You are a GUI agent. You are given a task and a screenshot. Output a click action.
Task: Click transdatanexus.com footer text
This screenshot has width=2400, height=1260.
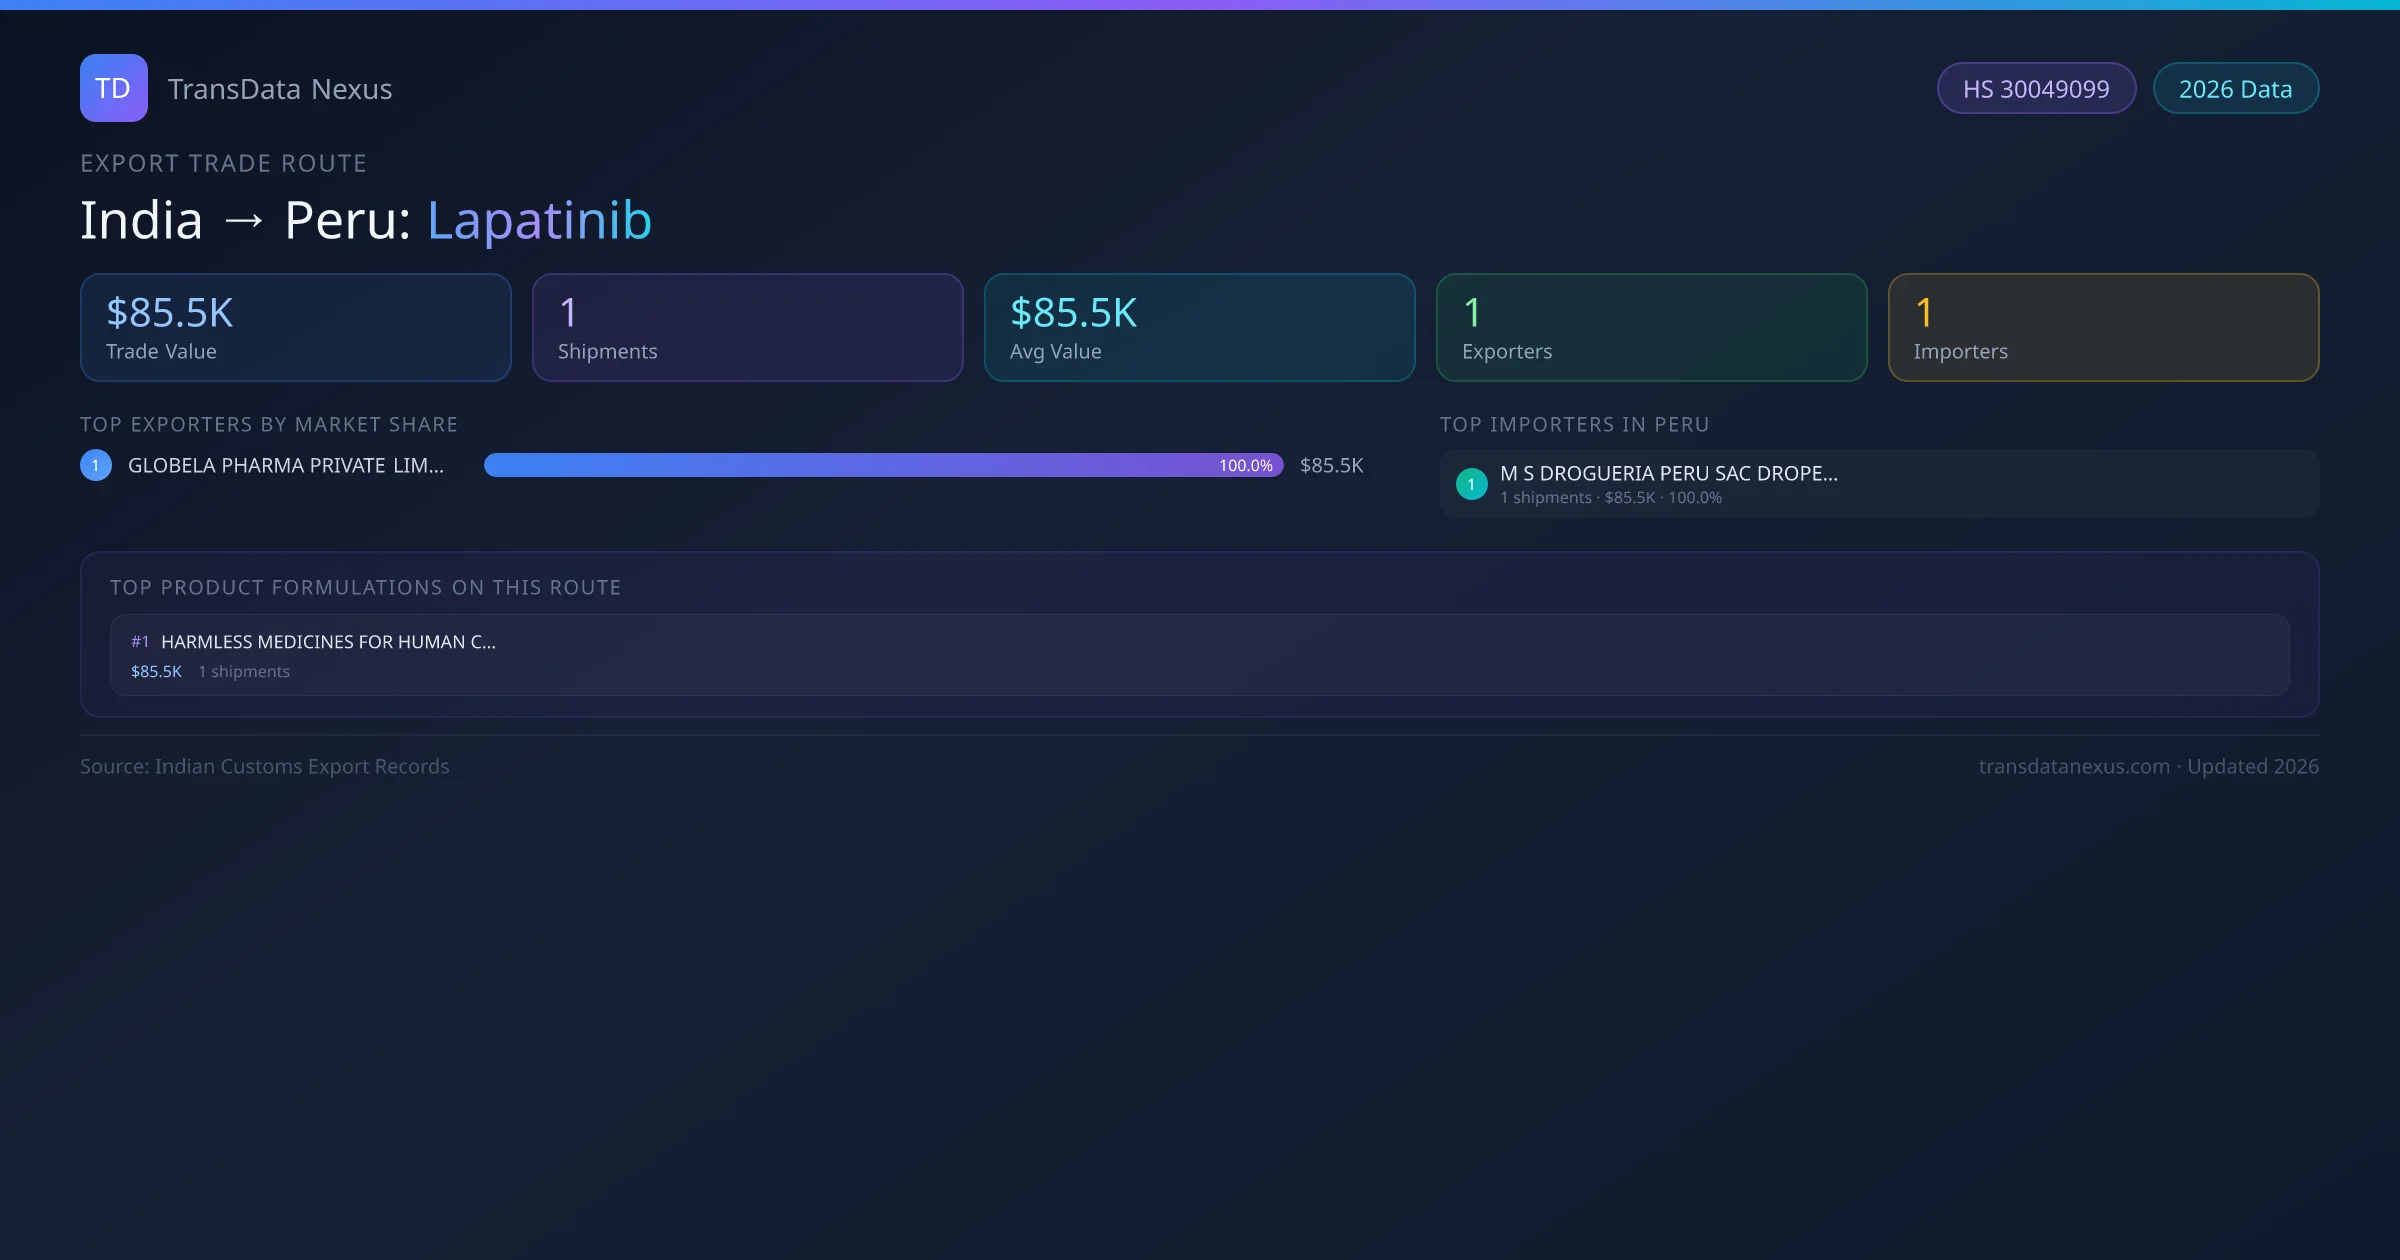2073,766
